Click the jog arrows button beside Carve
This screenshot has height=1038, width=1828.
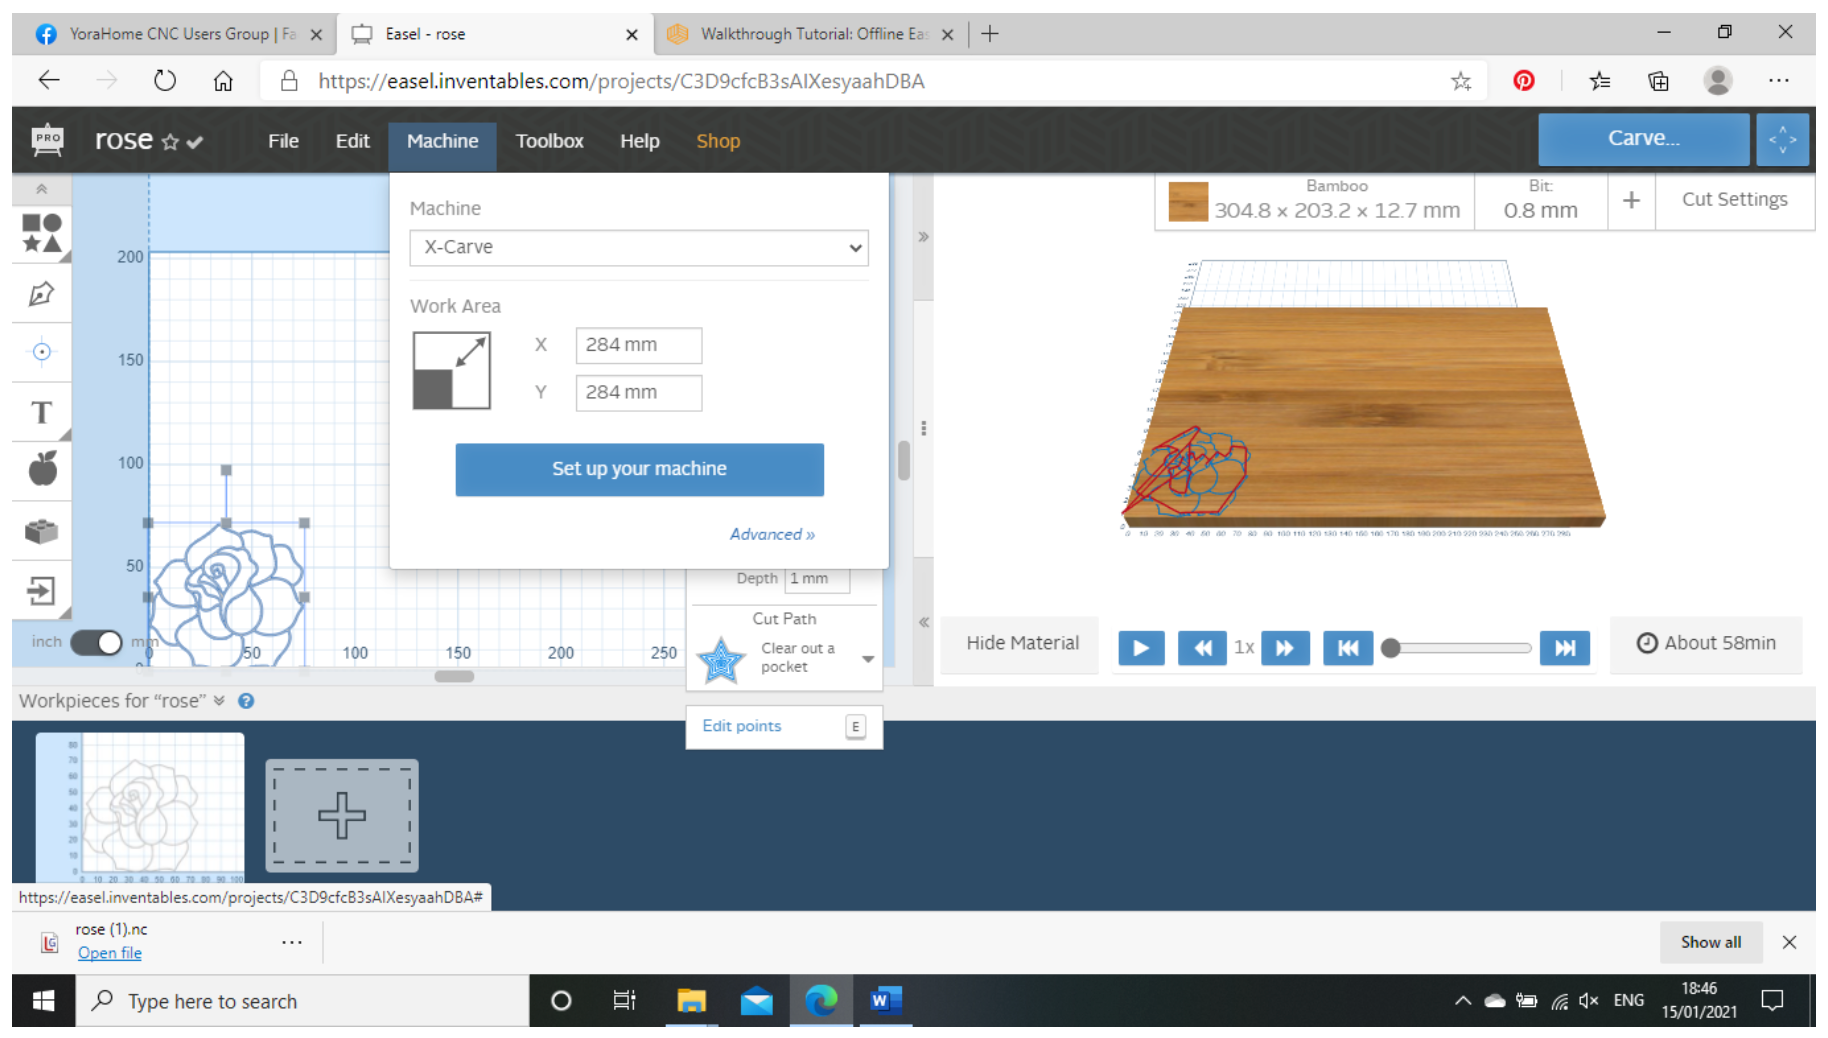tap(1782, 139)
